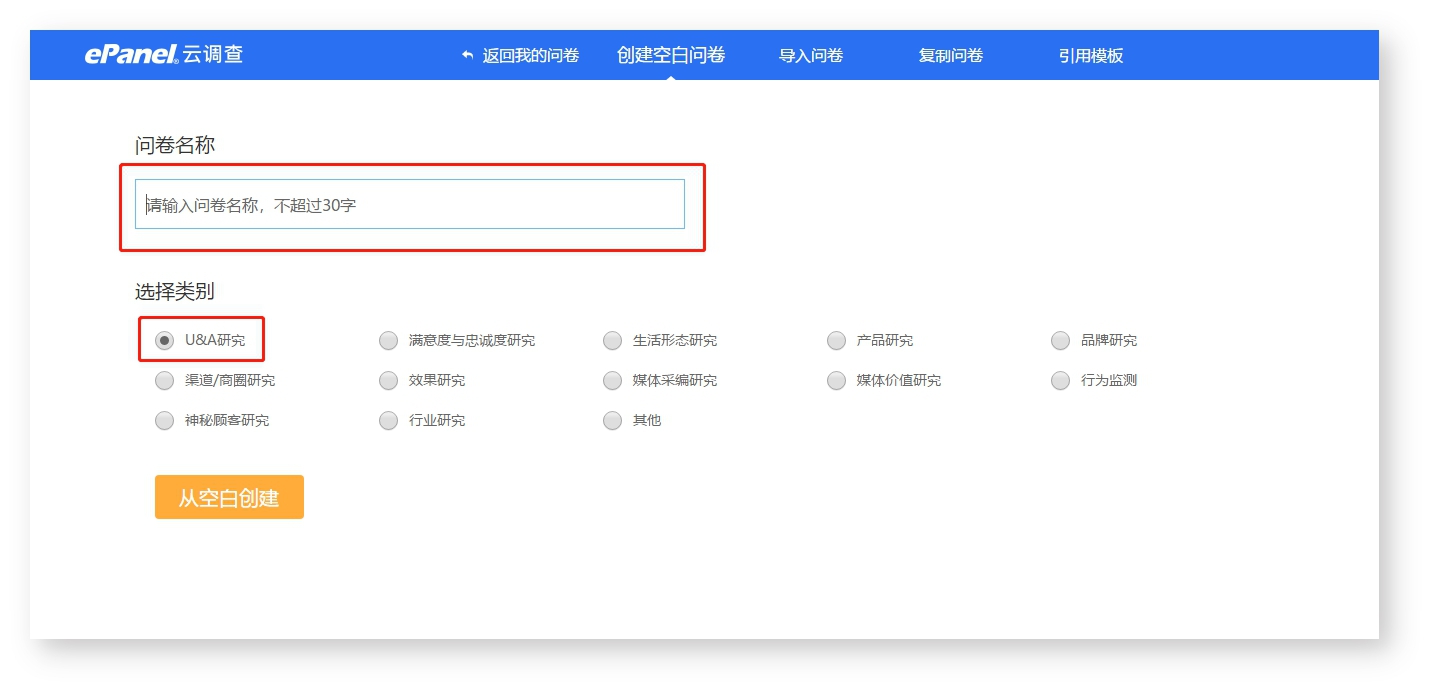Focus the 问卷名称 input field
1432x691 pixels.
click(410, 204)
